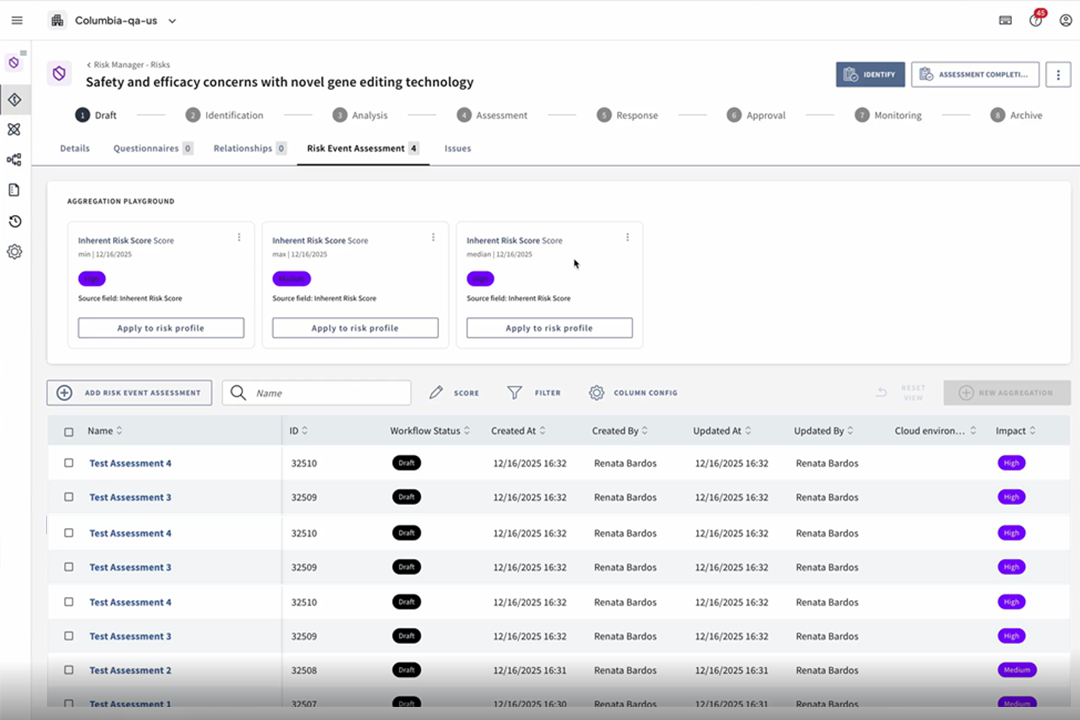
Task: Open the document icon in left sidebar
Action: pos(14,190)
